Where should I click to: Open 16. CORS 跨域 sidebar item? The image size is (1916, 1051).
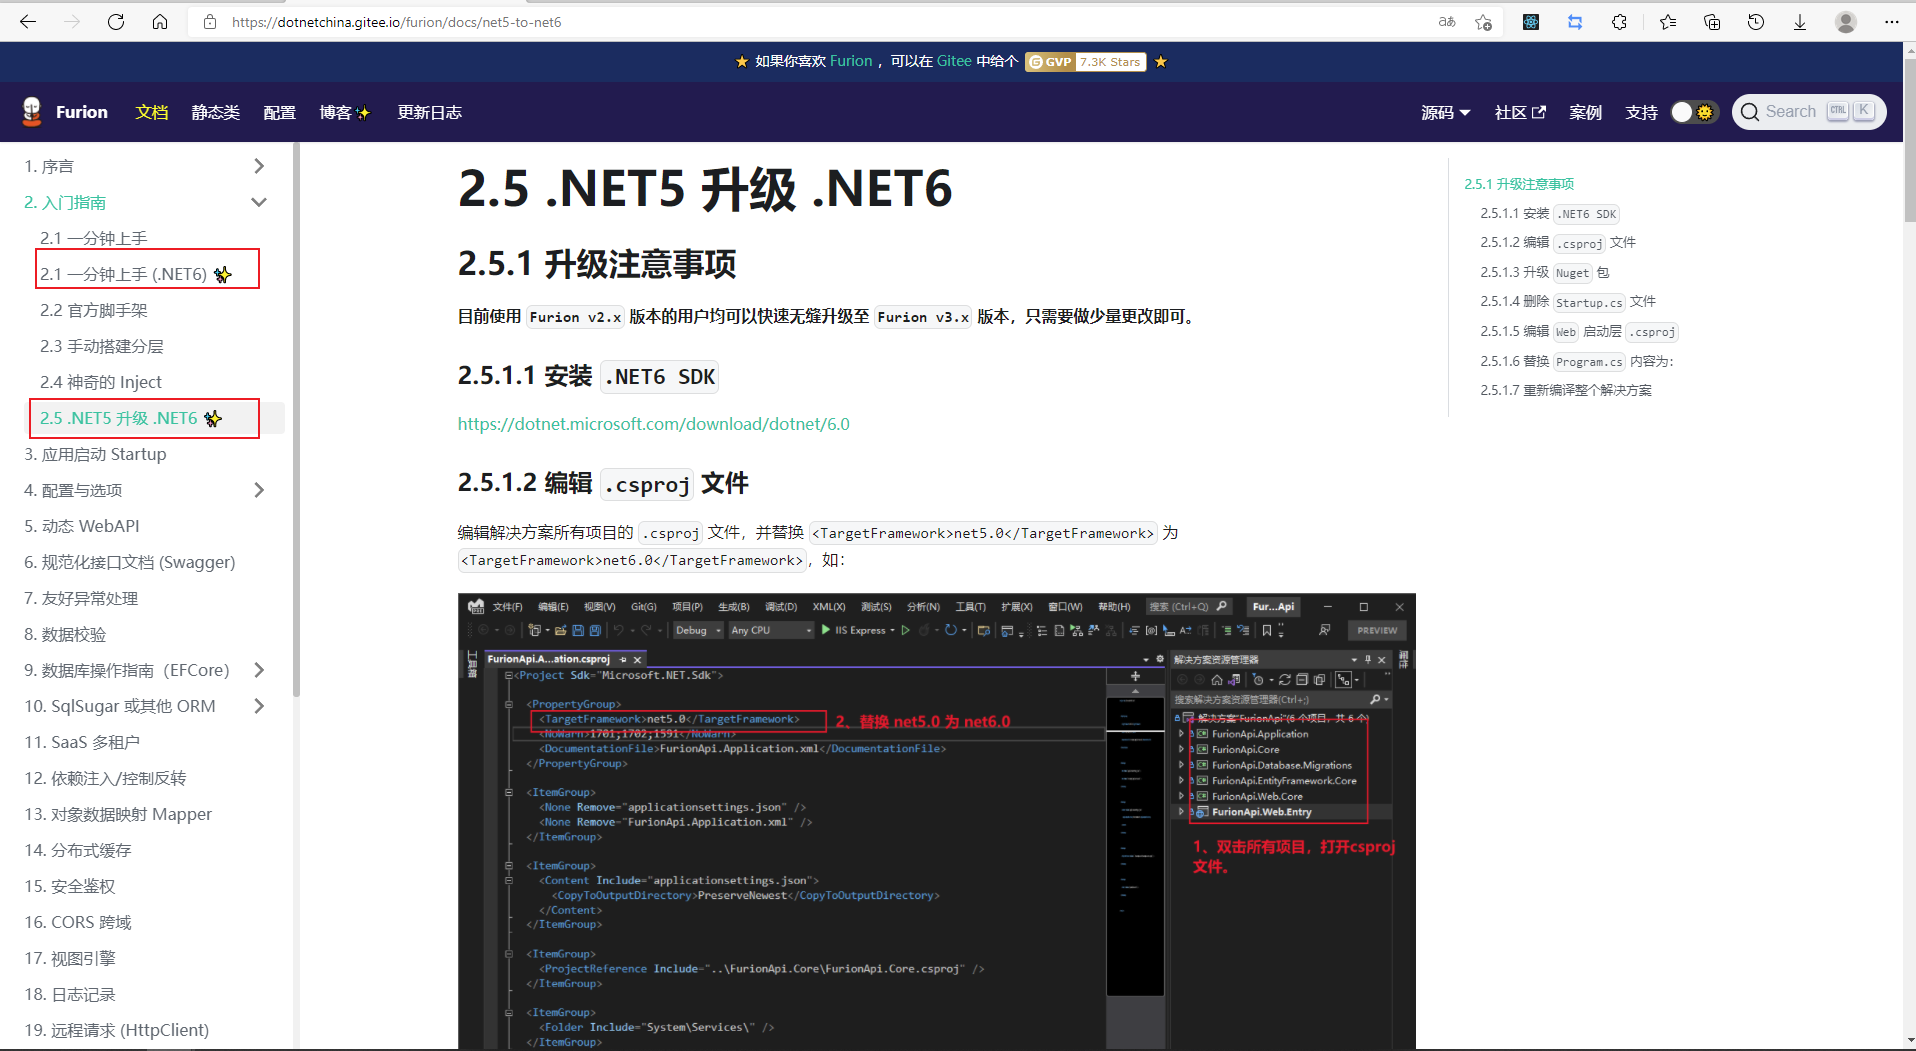(78, 922)
